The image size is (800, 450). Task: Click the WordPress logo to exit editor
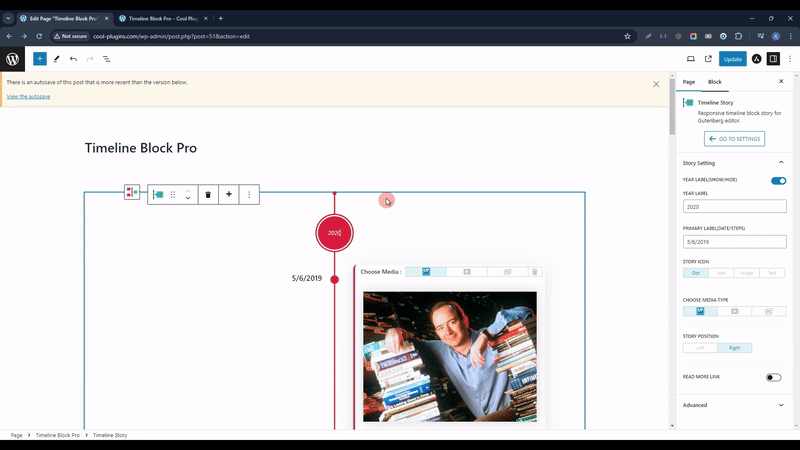(x=13, y=59)
